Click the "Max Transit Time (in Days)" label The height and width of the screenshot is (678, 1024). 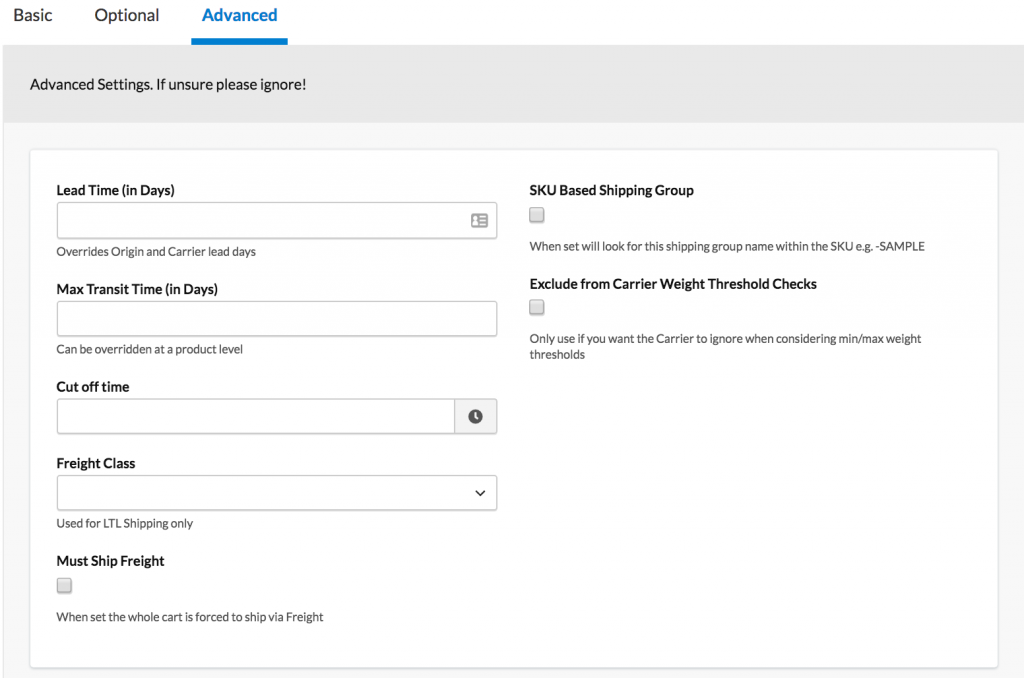(137, 289)
